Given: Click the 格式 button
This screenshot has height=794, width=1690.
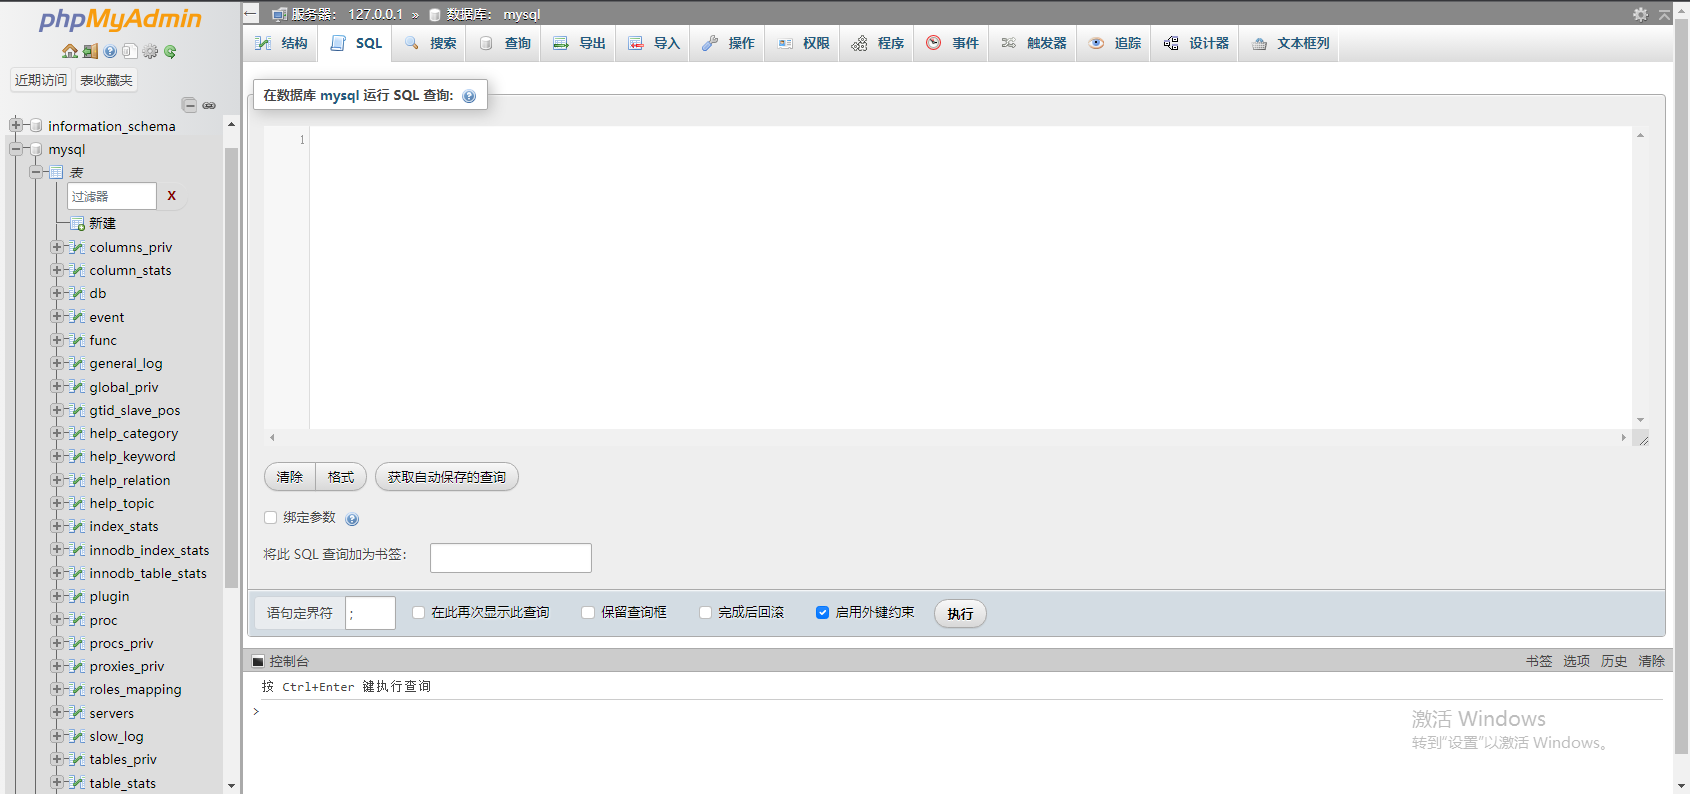Looking at the screenshot, I should point(341,477).
